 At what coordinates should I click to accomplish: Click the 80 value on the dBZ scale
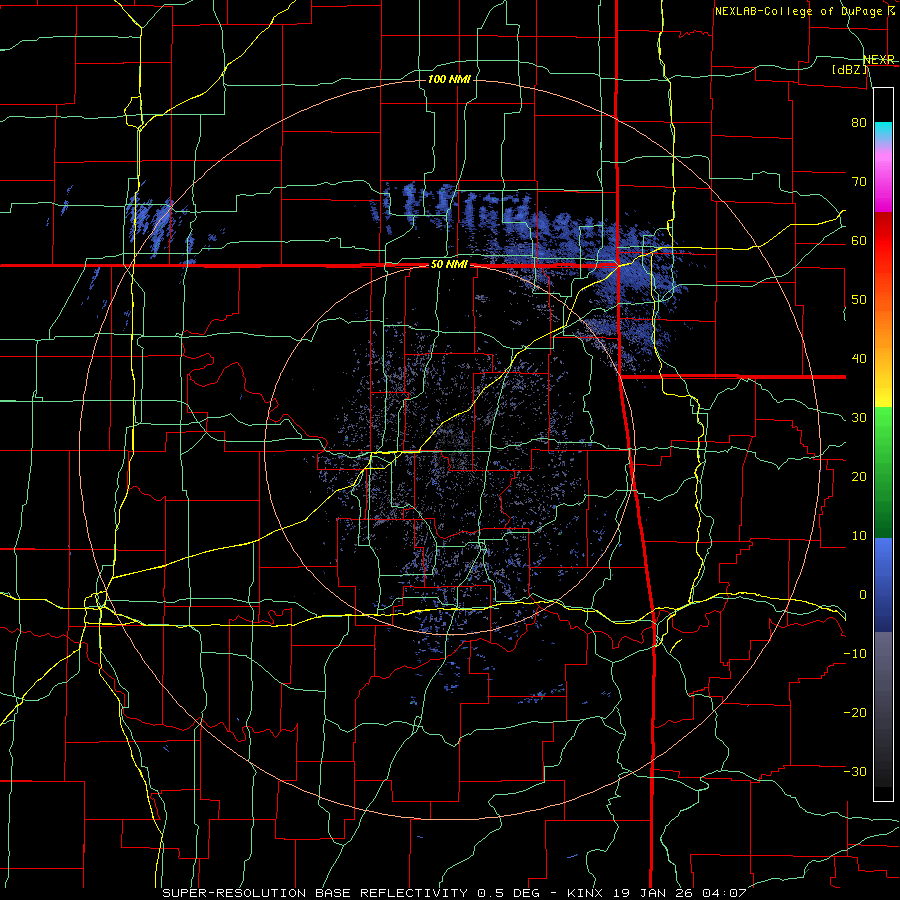coord(859,123)
